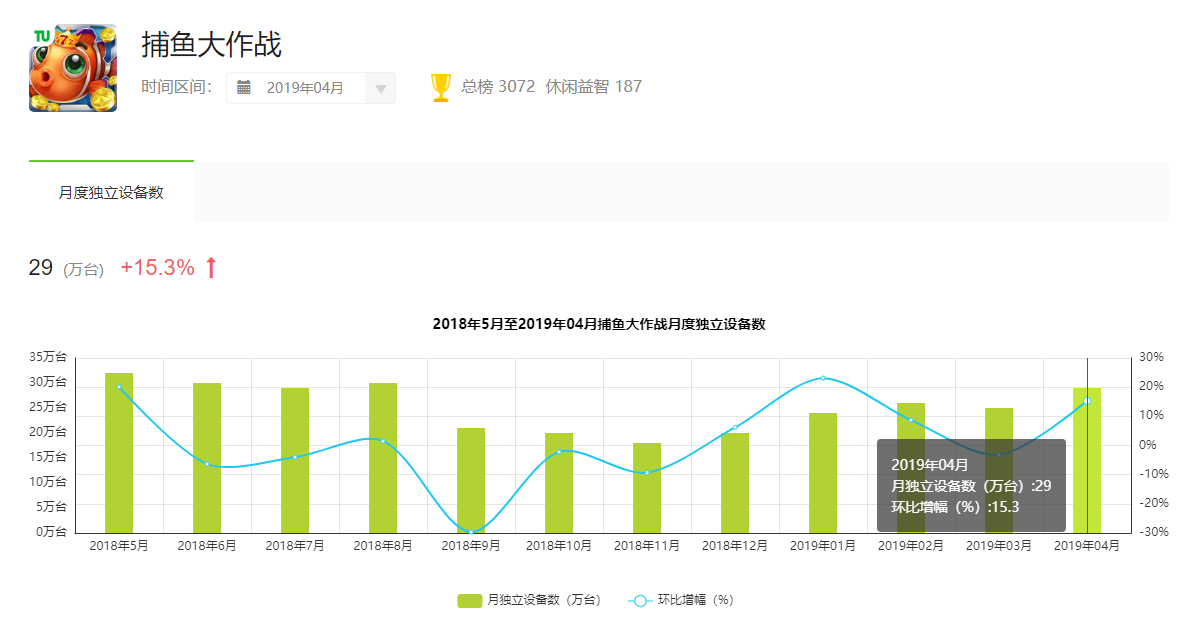Click the green legend color swatch
Viewport: 1202px width, 621px height.
[470, 600]
